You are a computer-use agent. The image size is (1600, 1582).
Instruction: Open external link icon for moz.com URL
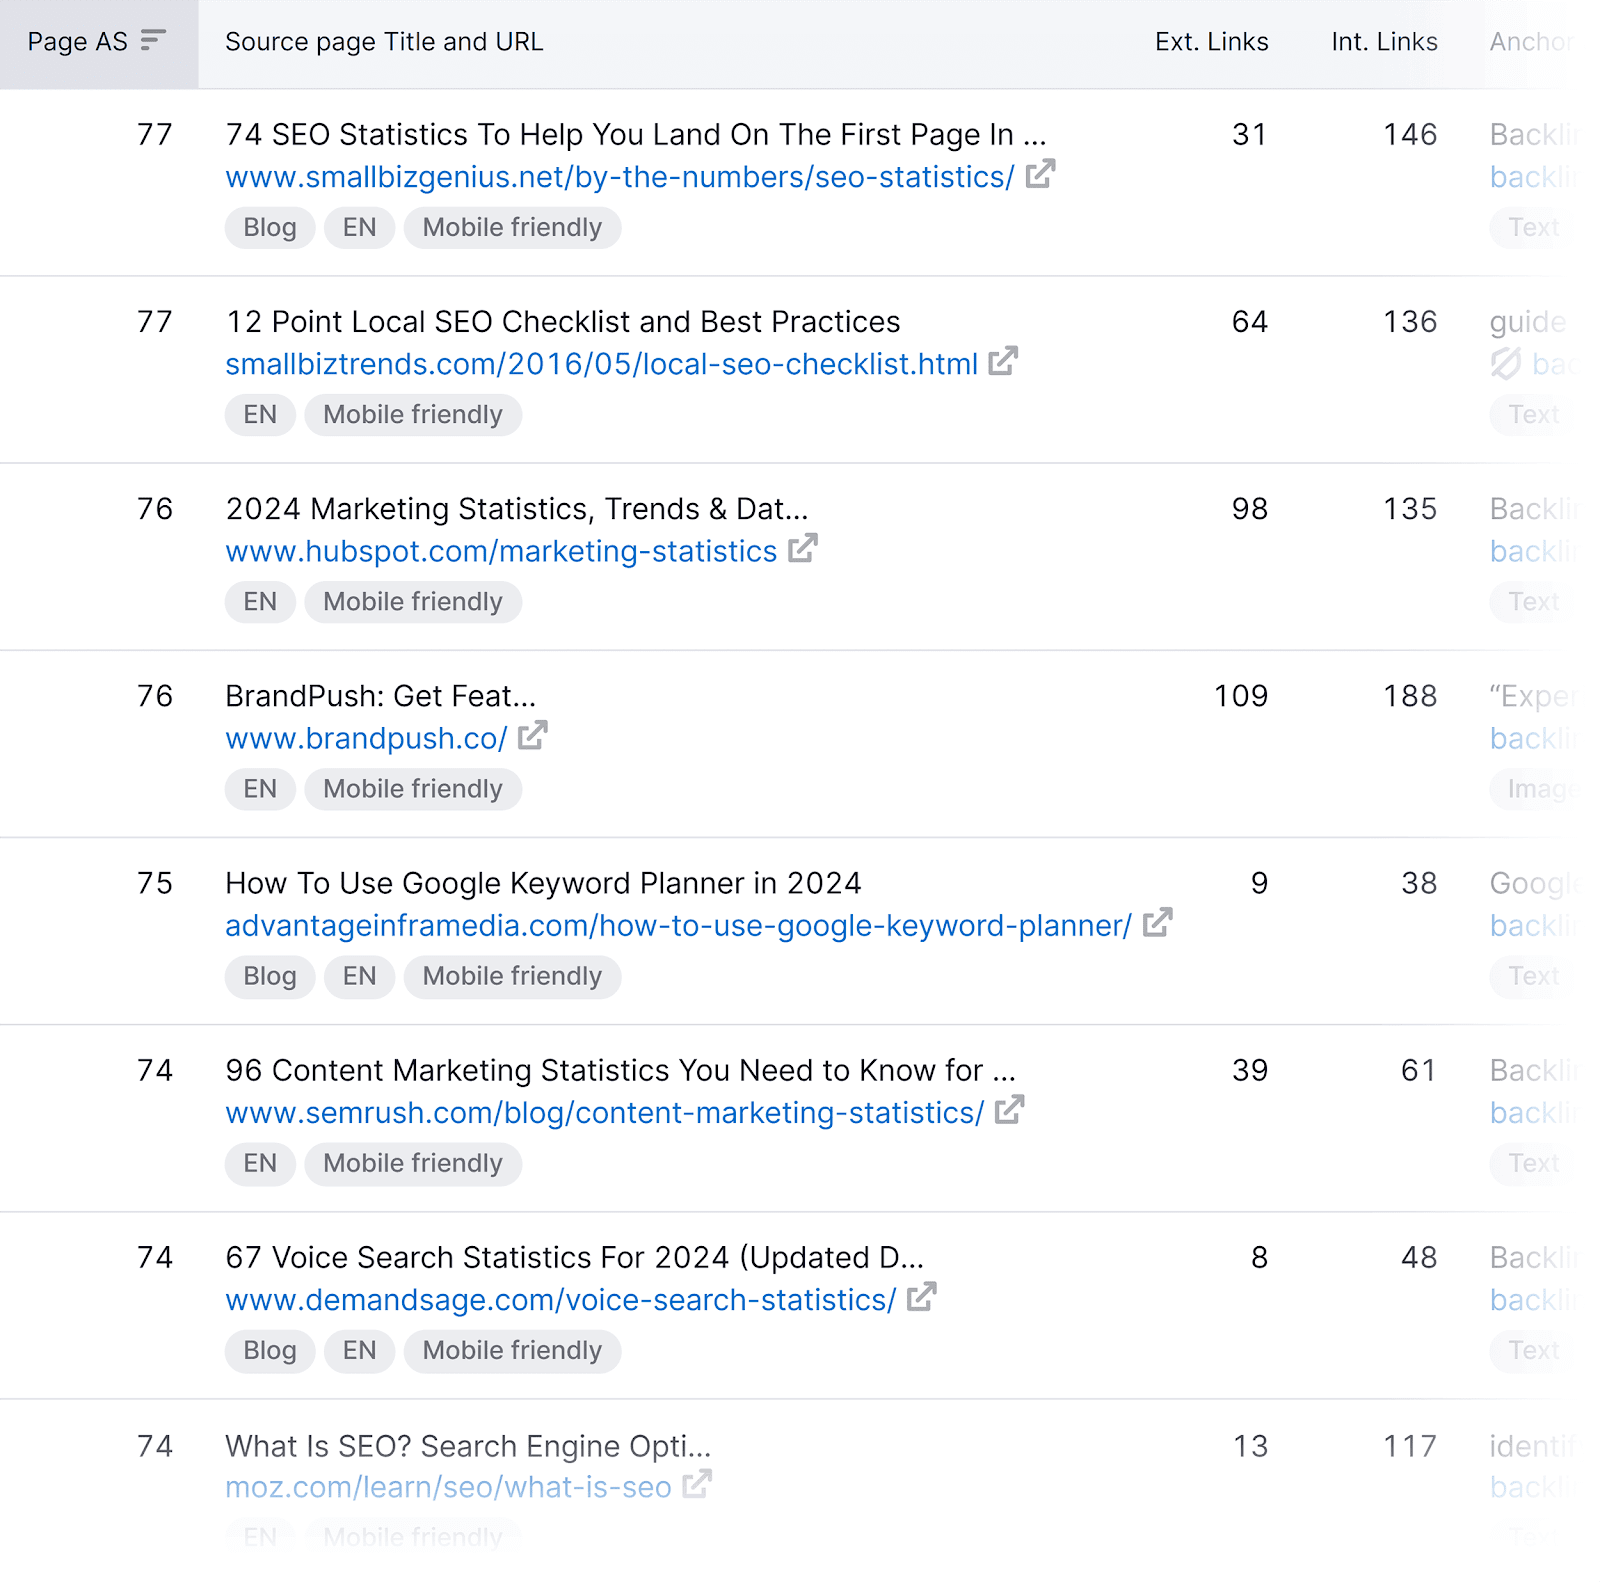click(x=697, y=1484)
